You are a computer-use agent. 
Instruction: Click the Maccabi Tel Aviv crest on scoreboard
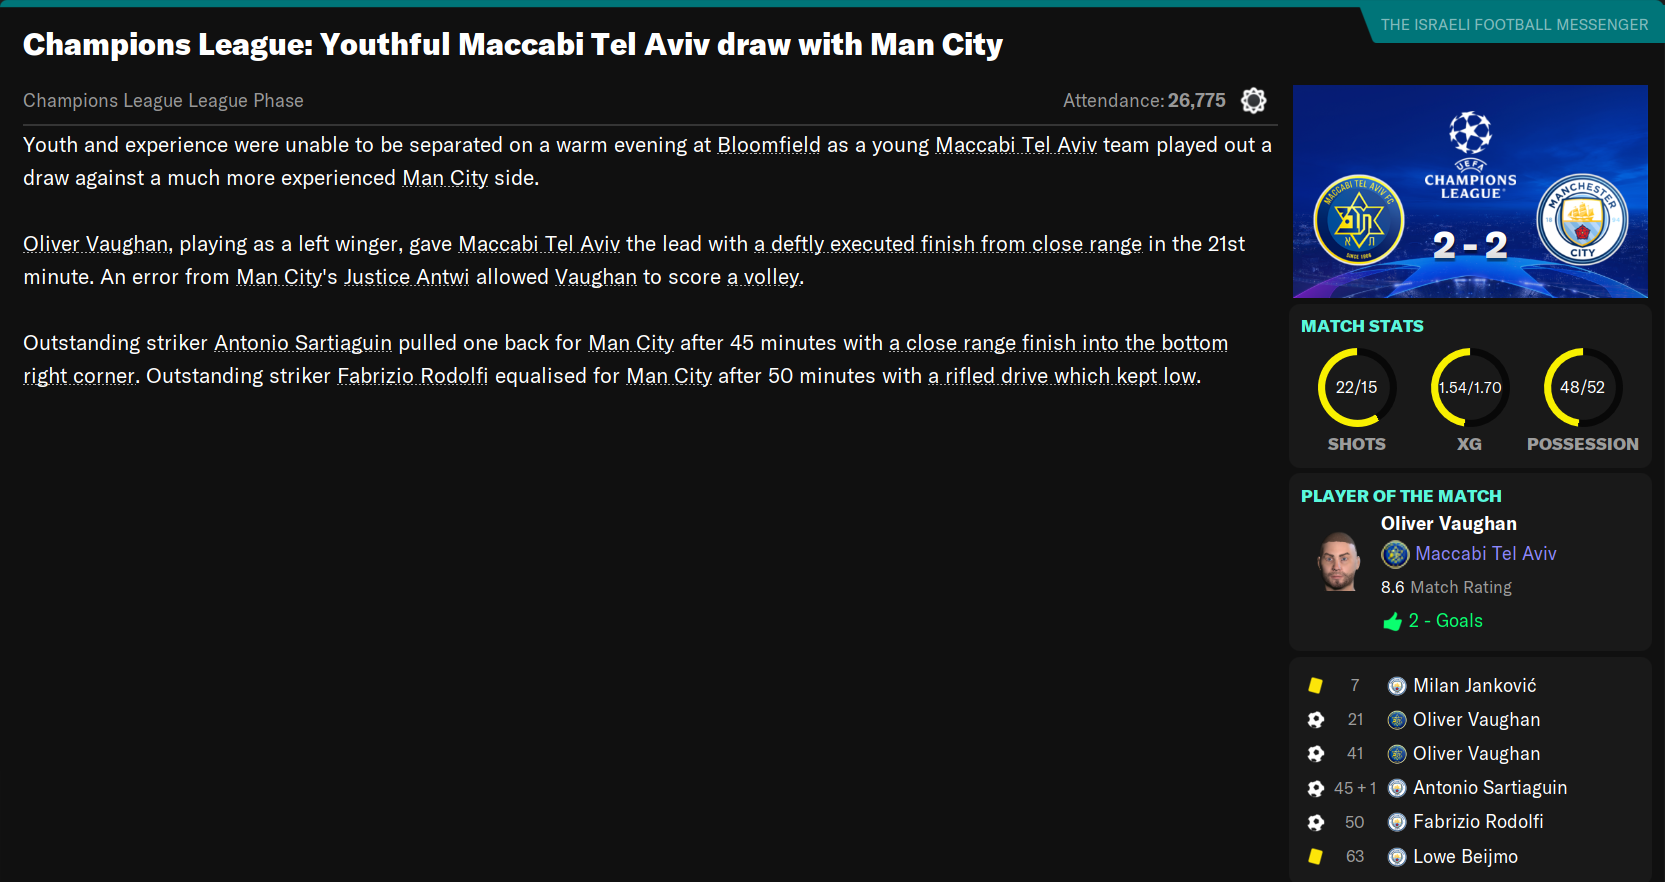click(1358, 219)
